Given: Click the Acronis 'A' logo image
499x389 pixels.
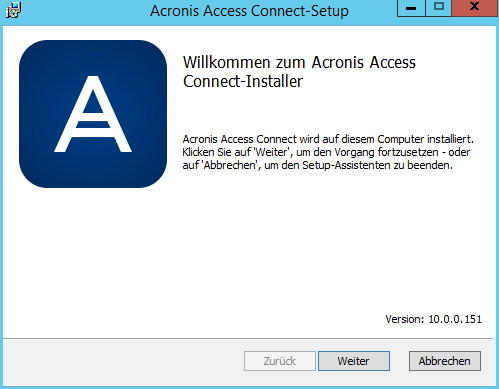Looking at the screenshot, I should click(93, 114).
